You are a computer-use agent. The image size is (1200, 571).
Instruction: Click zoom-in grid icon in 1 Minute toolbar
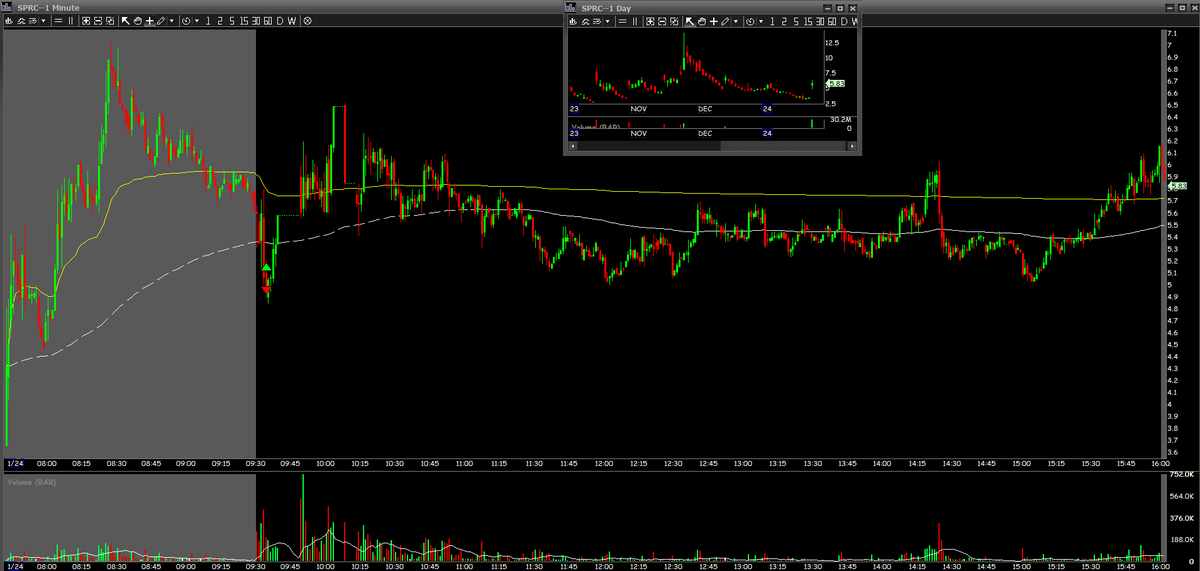coord(86,20)
